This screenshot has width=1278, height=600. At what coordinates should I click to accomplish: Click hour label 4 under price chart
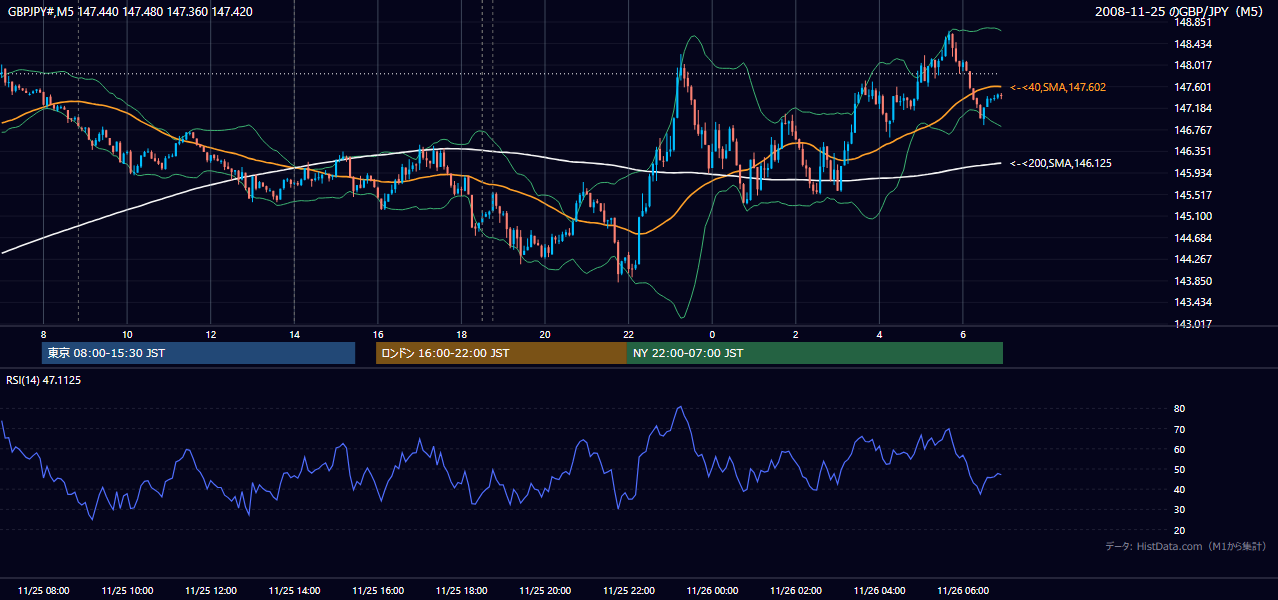(x=879, y=334)
